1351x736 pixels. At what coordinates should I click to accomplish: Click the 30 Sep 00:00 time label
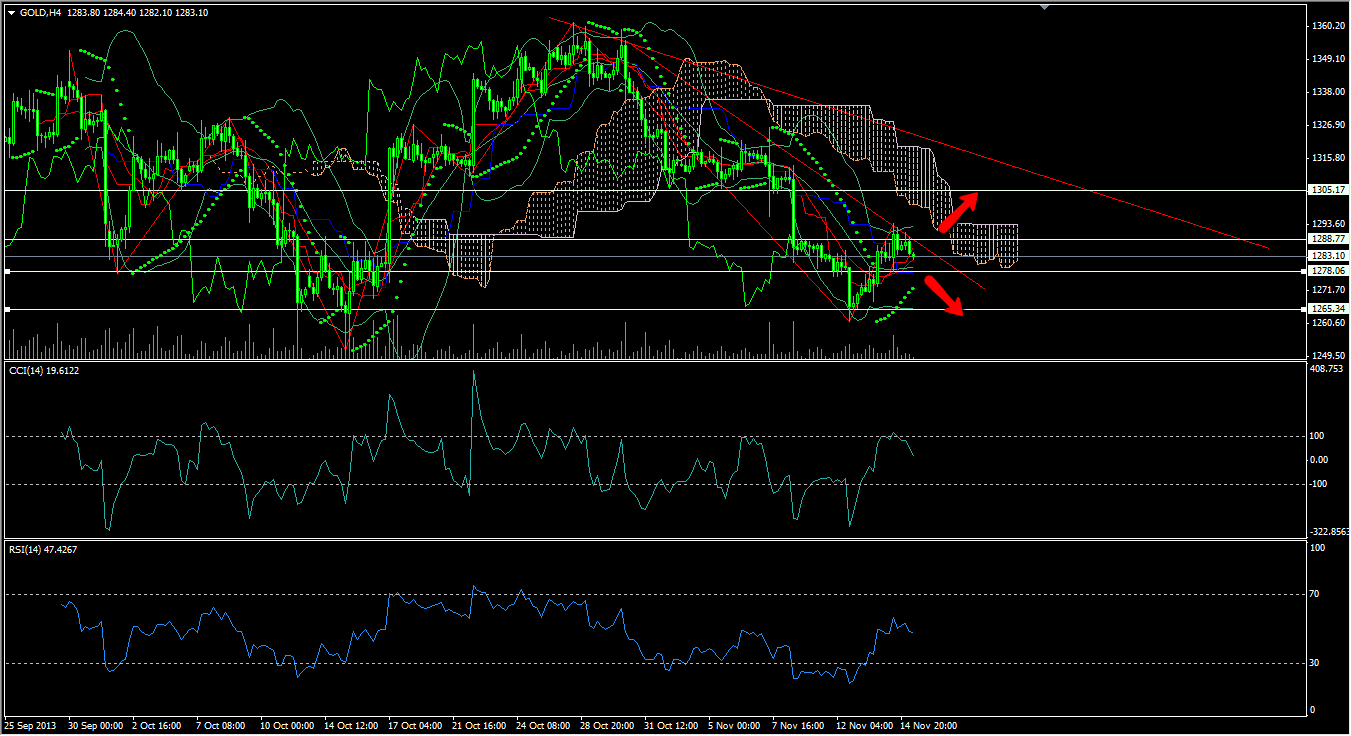pos(96,727)
